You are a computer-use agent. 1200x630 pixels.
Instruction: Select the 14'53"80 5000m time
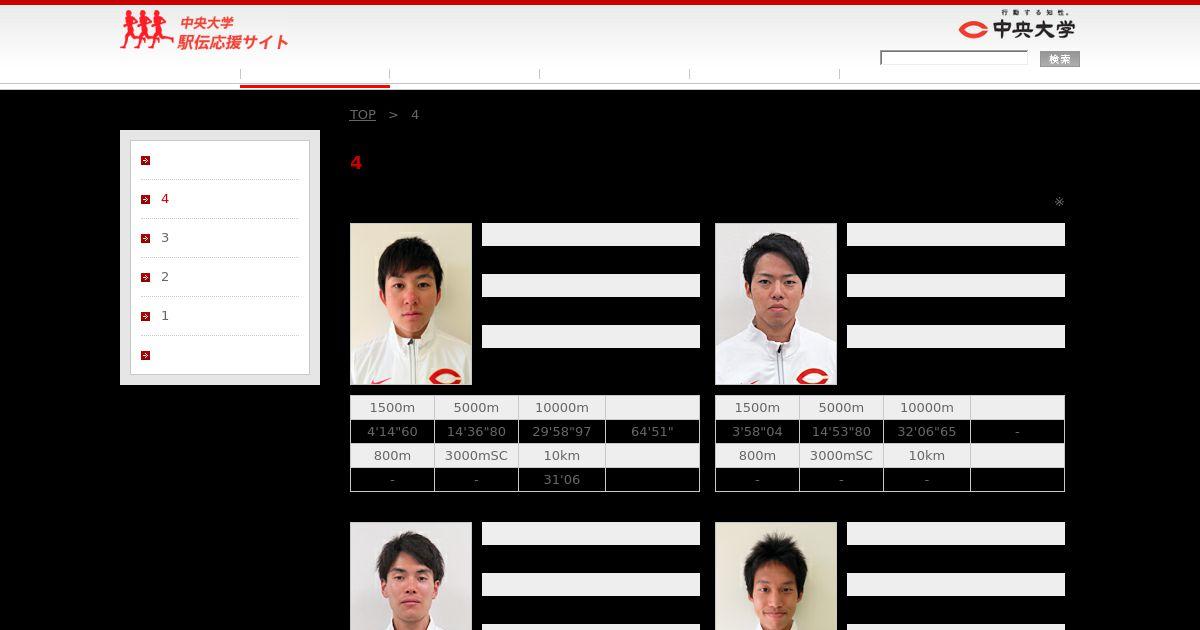point(841,432)
